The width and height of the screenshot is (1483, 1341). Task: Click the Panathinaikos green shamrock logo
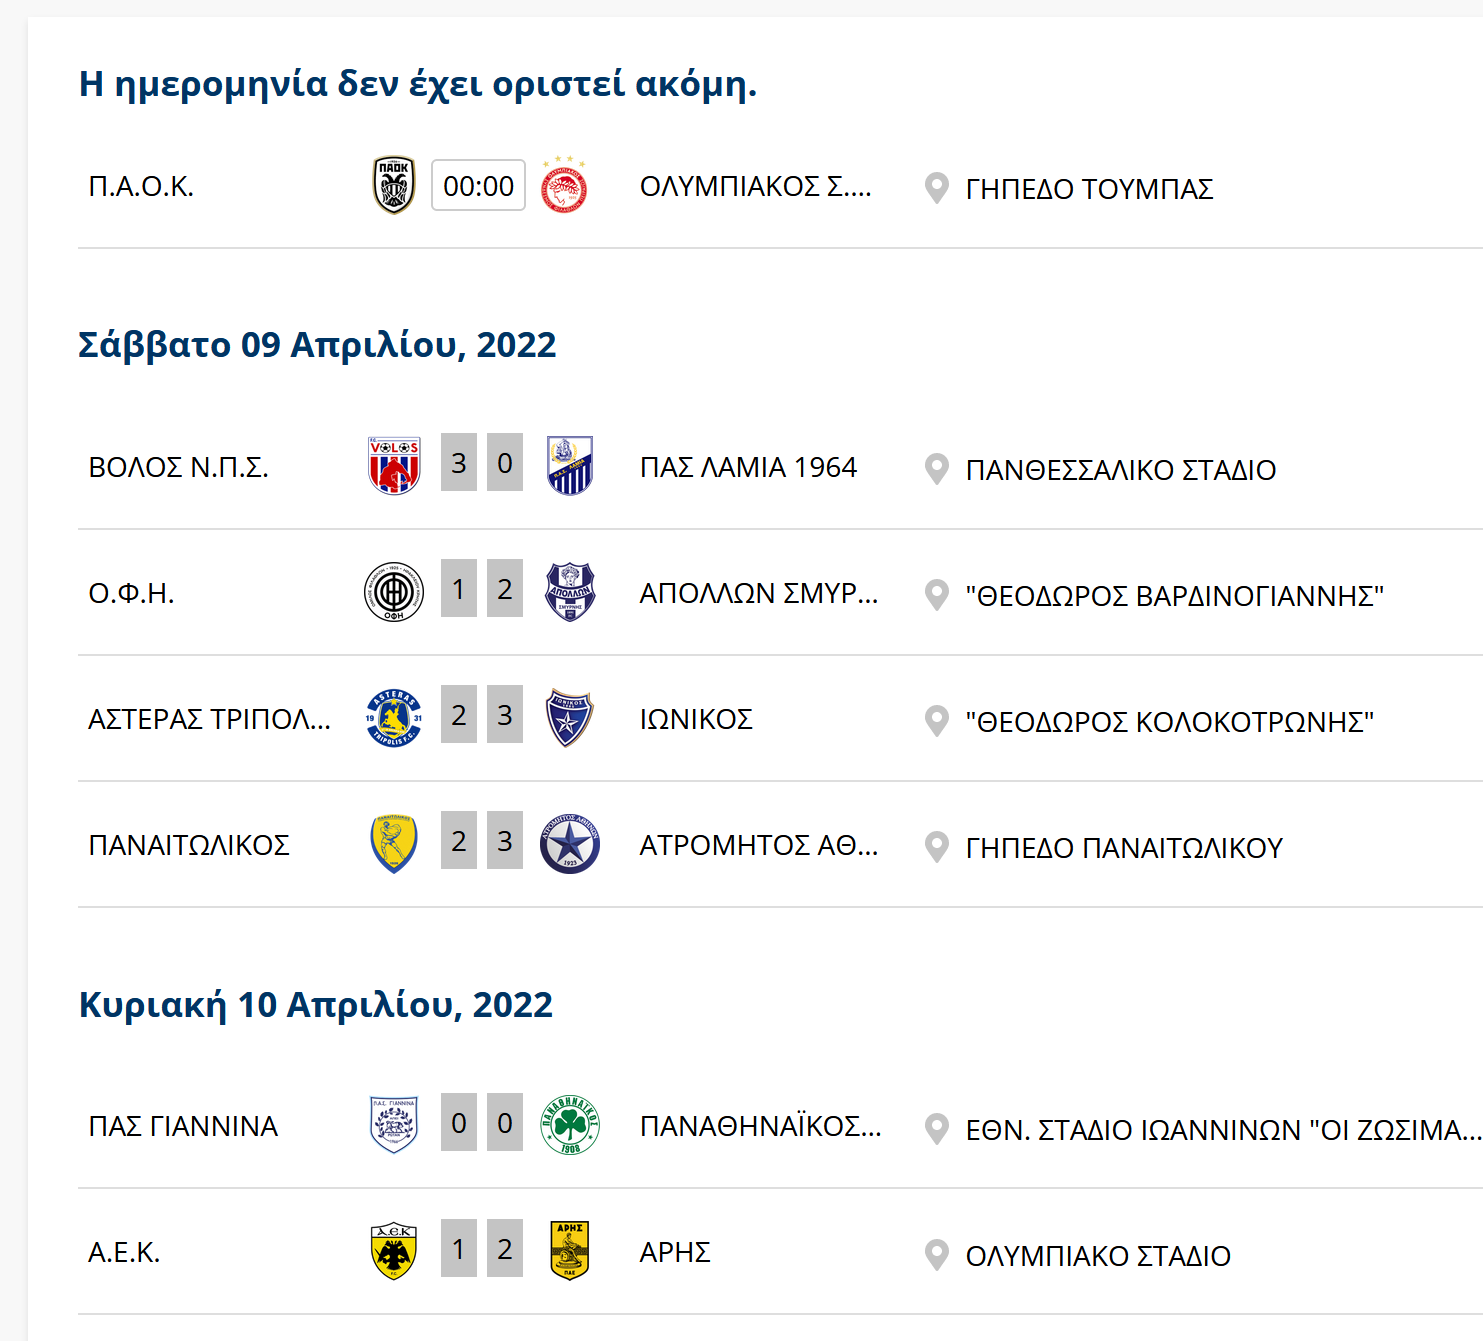click(569, 1125)
